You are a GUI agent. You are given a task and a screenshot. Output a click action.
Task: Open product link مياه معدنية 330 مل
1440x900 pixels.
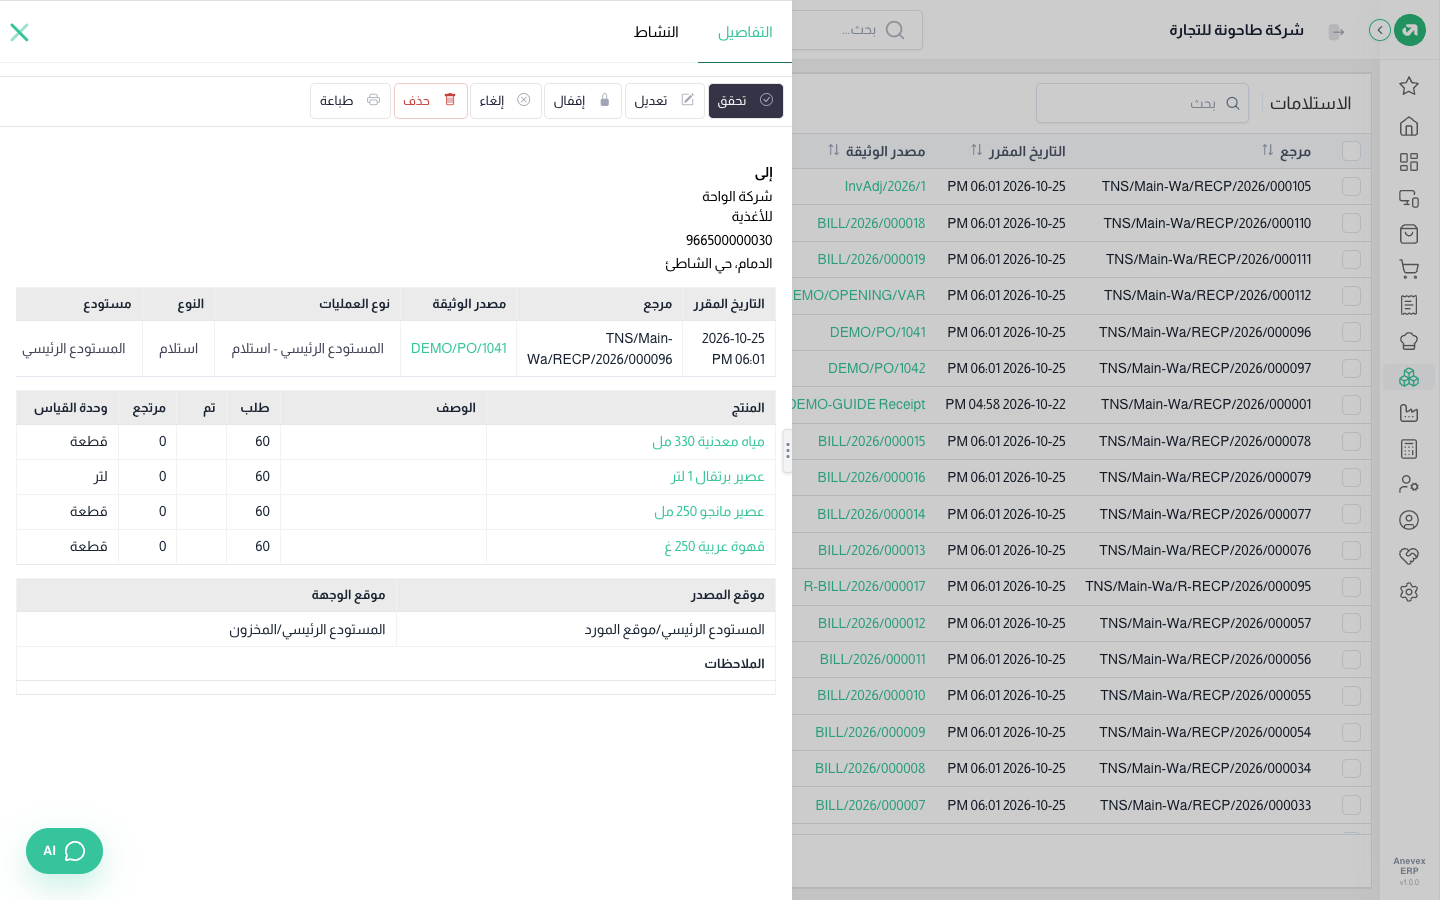[708, 441]
